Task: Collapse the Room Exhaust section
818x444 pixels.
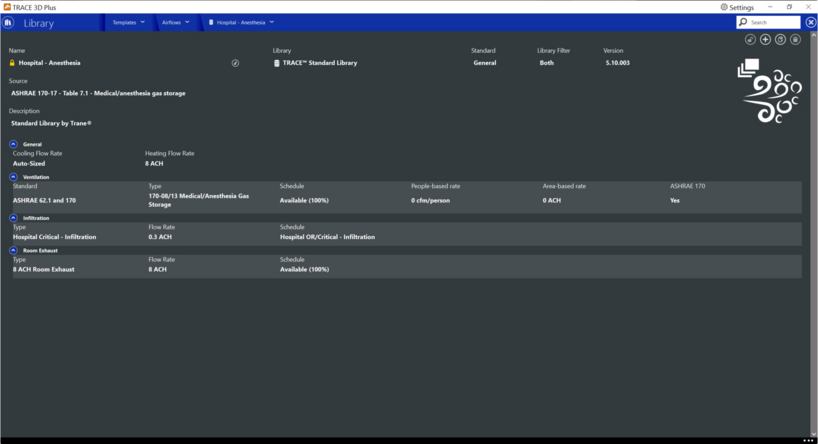Action: [x=14, y=250]
